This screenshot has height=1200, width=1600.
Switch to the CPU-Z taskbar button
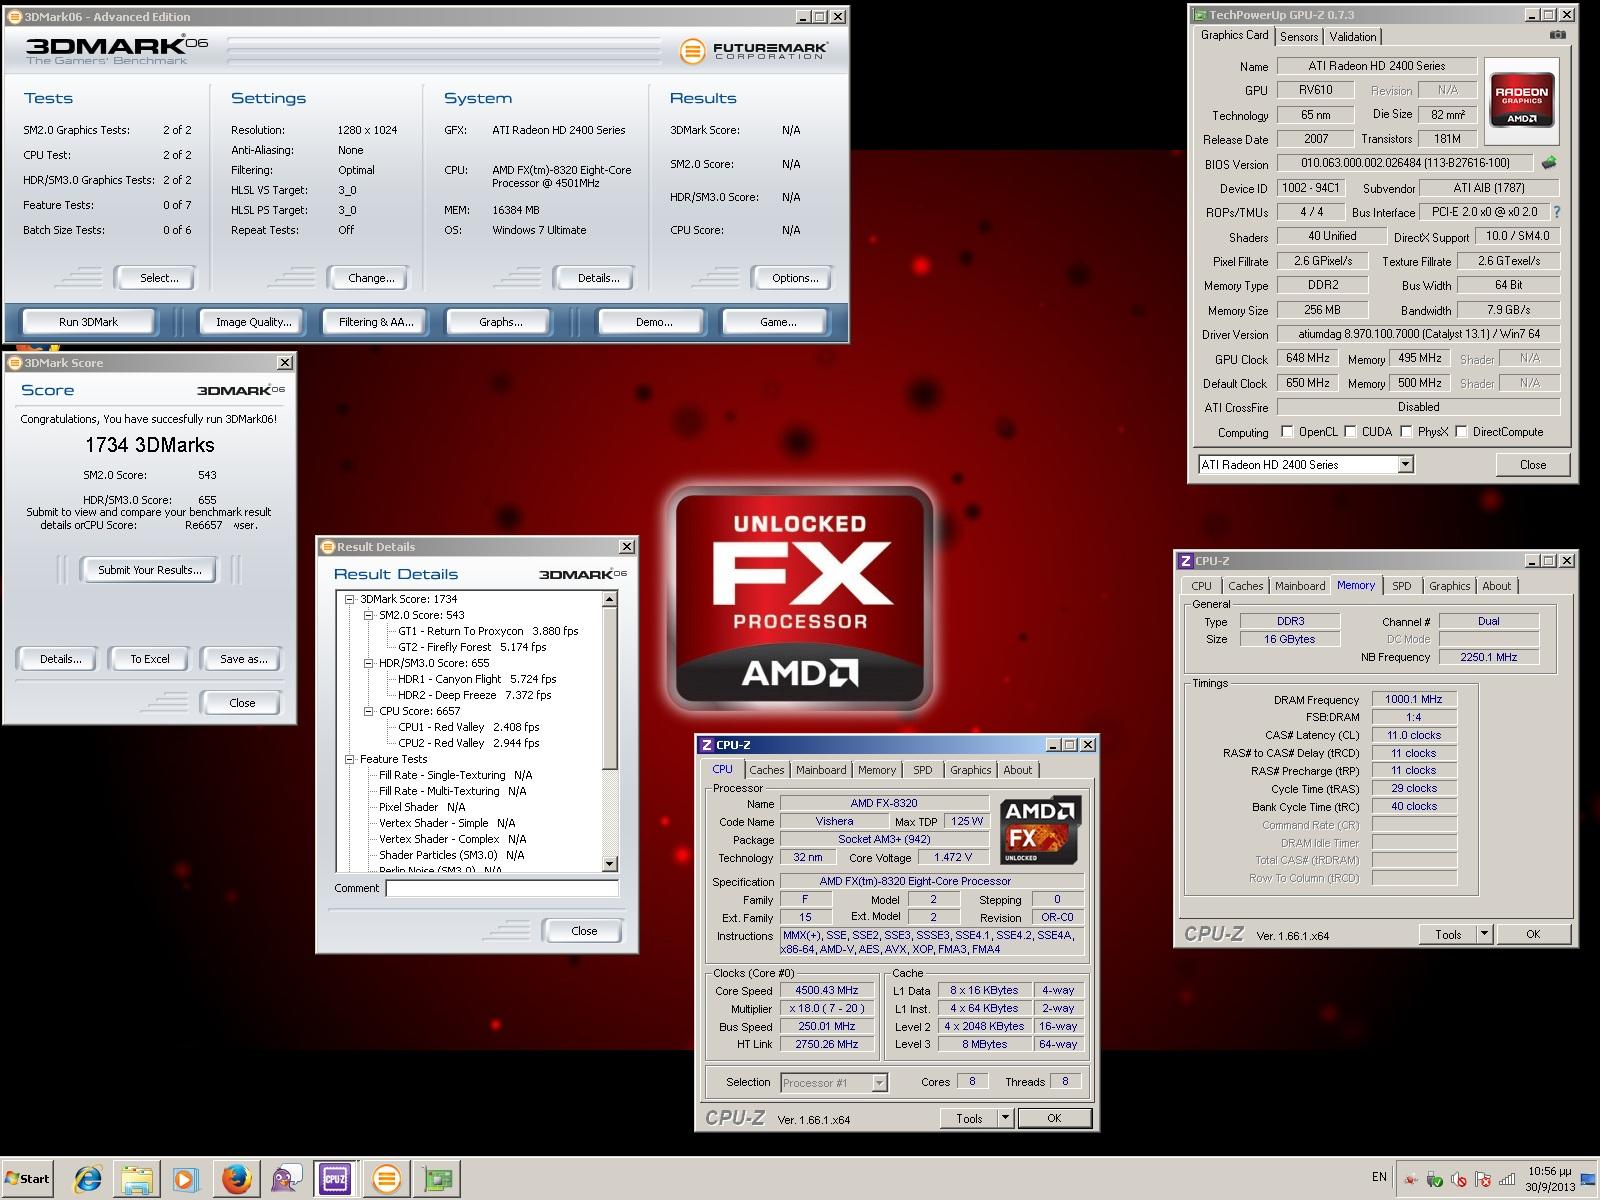coord(335,1179)
